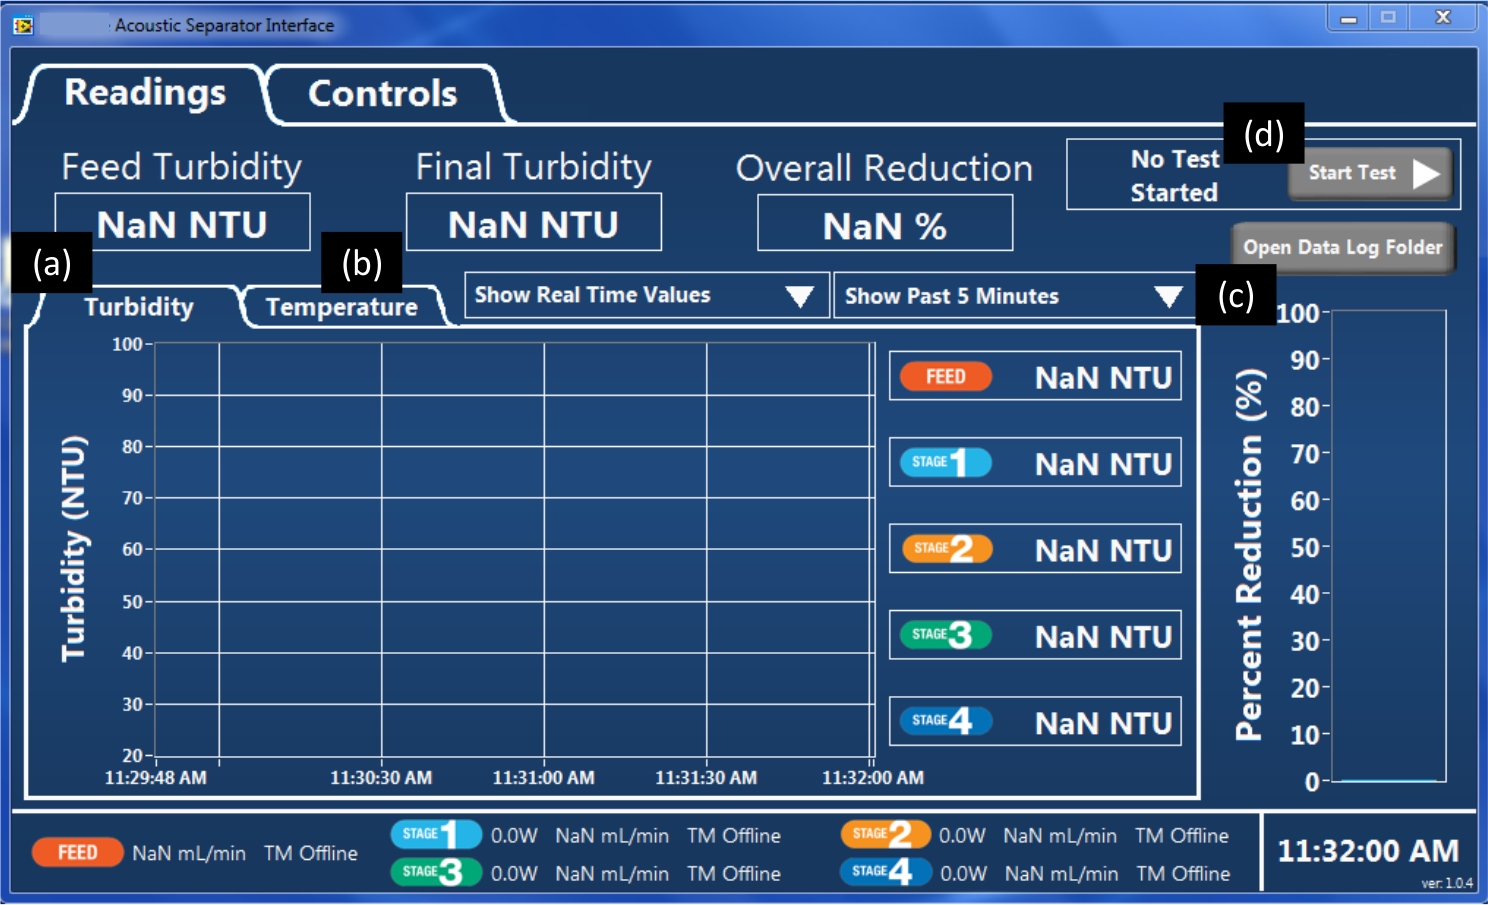The image size is (1488, 905).
Task: Click the Stage 2 legend NaN NTU value
Action: (x=1103, y=550)
